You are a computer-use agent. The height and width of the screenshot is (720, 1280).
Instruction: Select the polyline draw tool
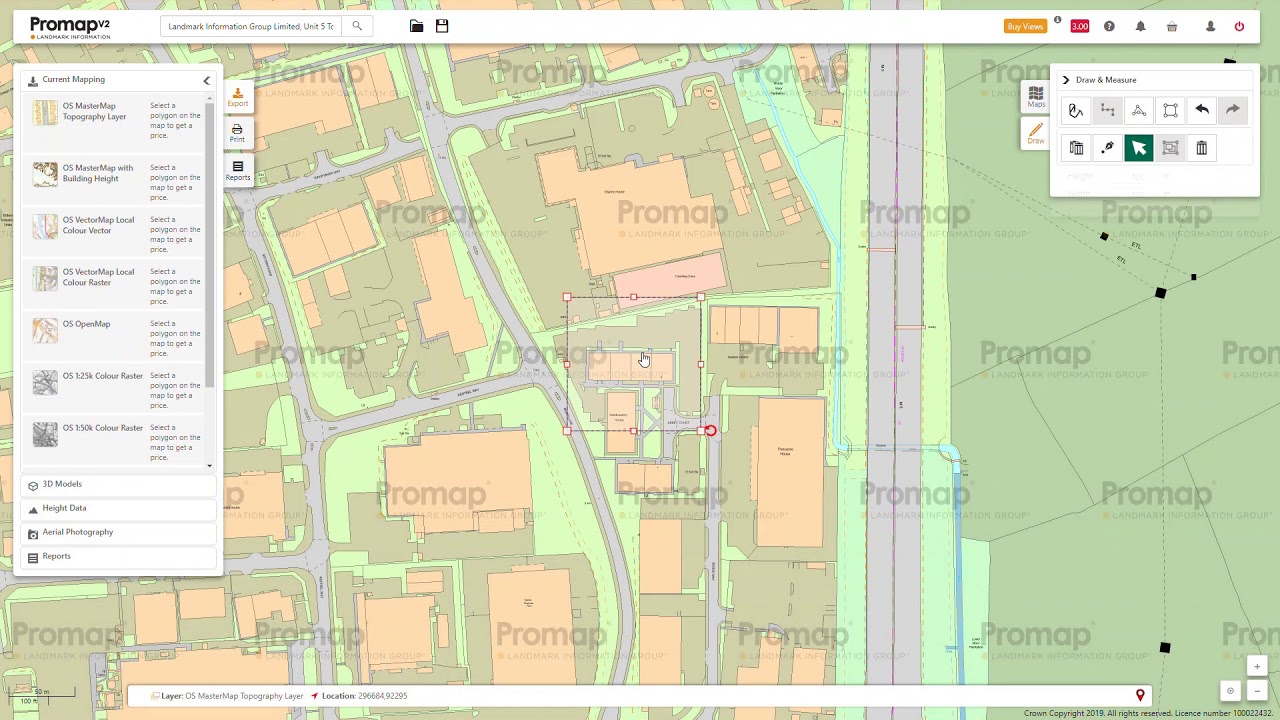[1107, 111]
